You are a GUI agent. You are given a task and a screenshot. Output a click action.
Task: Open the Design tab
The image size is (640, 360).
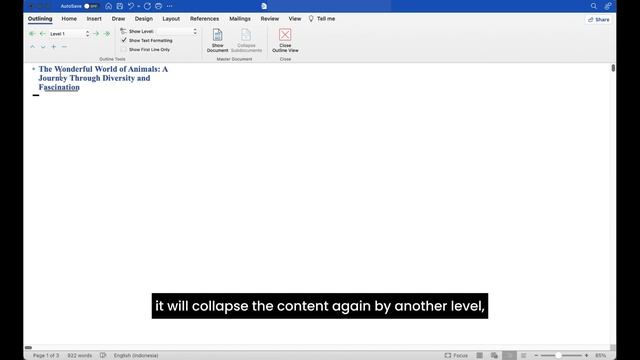point(144,19)
